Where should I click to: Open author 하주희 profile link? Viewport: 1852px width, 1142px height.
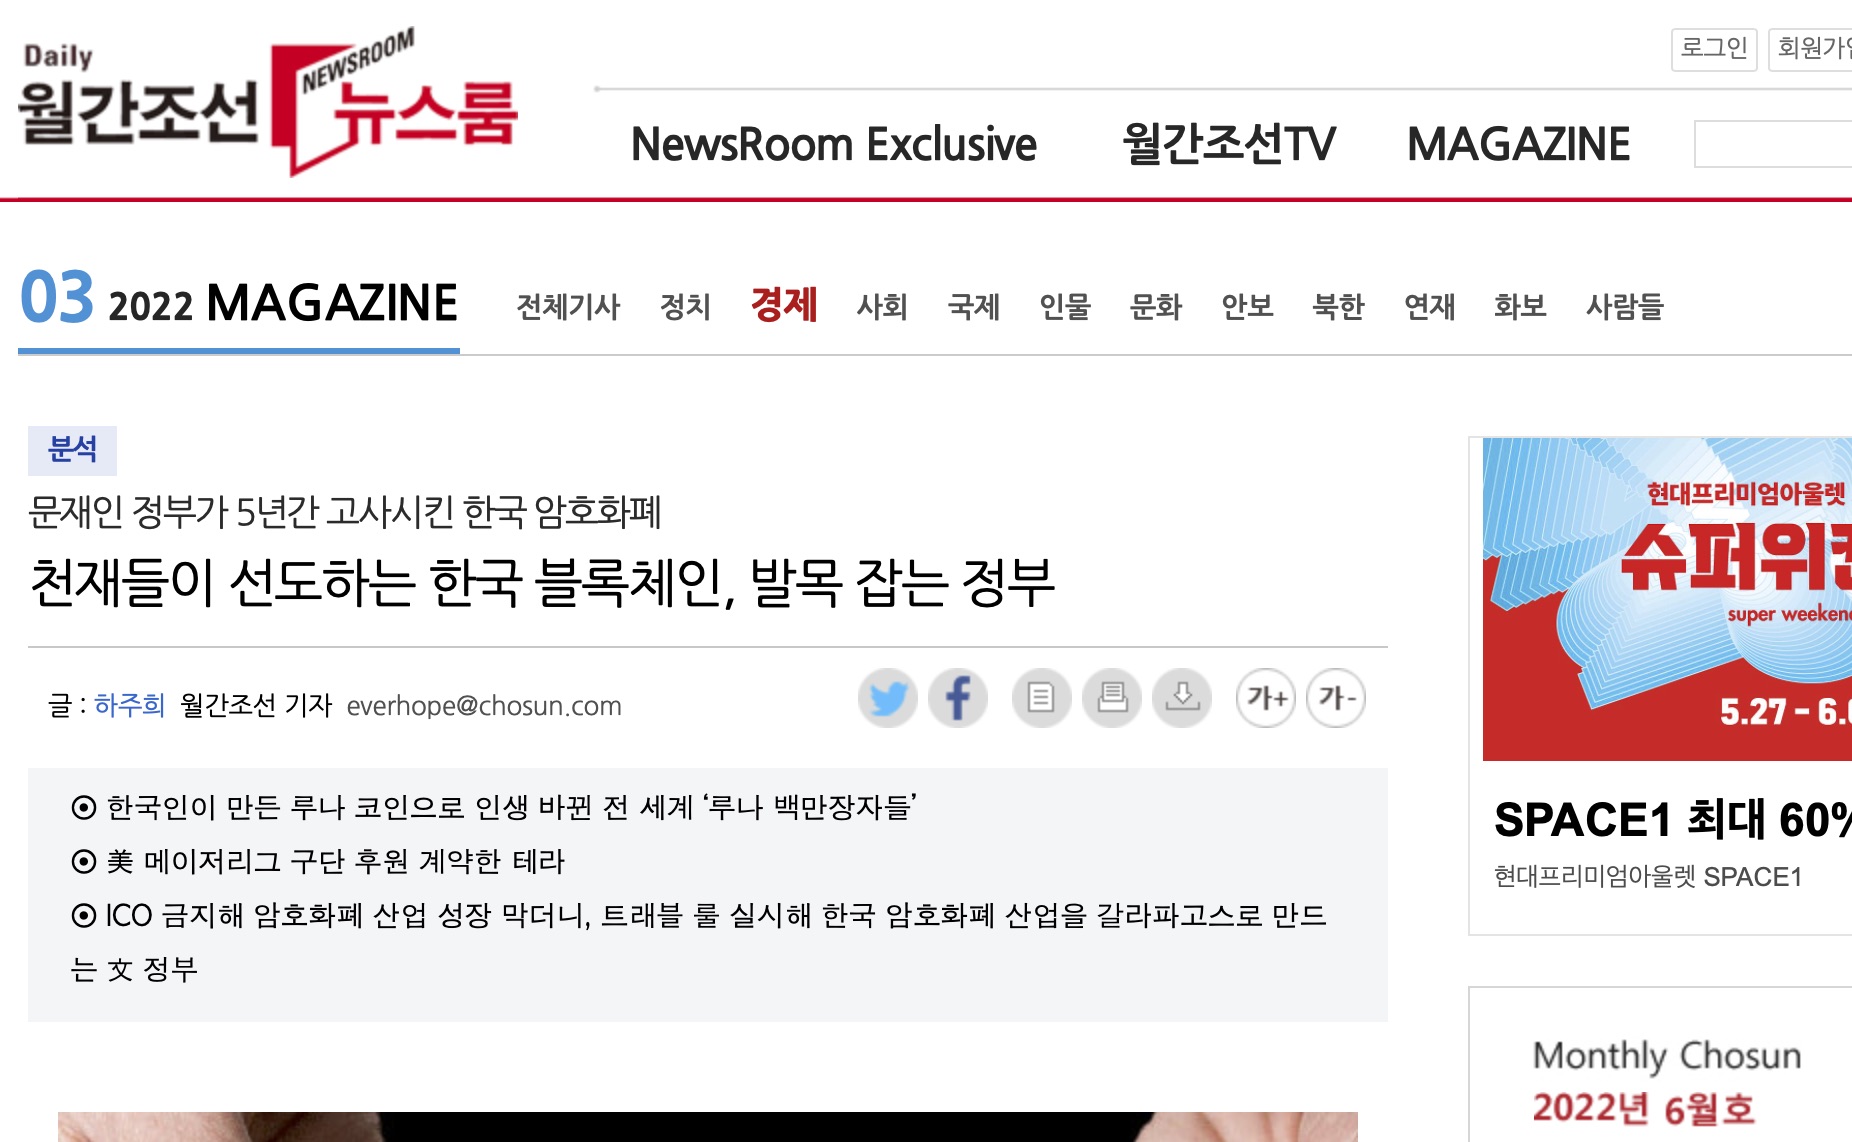pos(129,705)
